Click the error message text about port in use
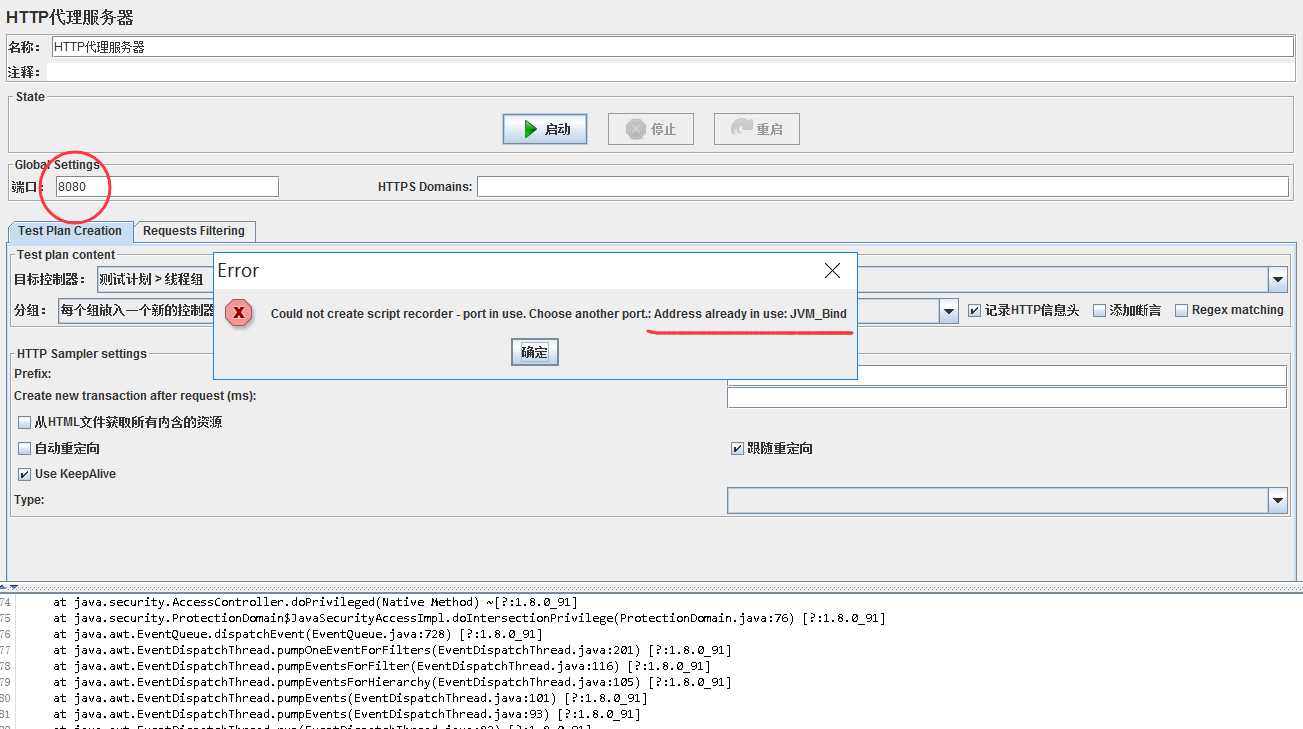Viewport: 1303px width, 729px height. coord(559,314)
